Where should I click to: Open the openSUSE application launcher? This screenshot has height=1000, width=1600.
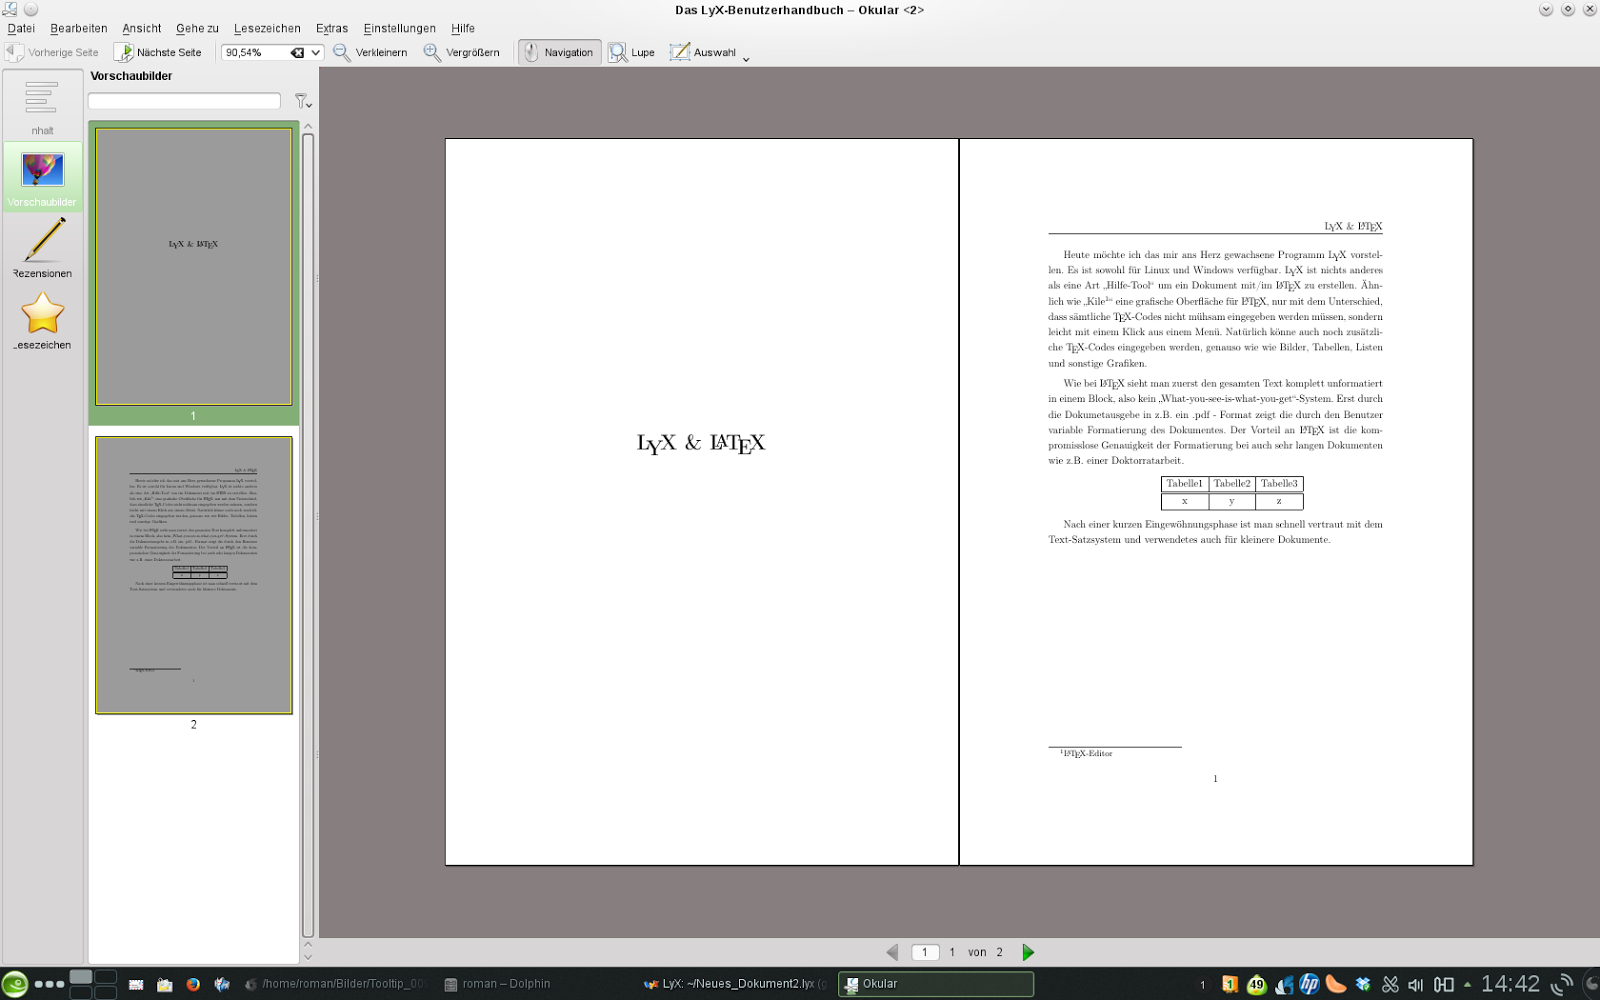coord(15,984)
